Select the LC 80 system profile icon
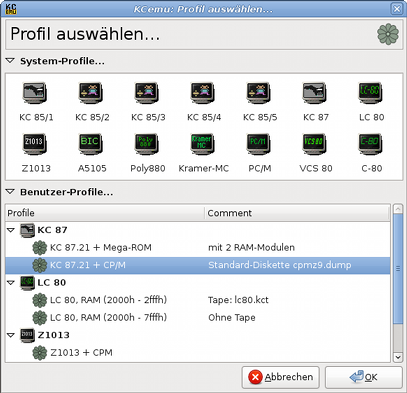This screenshot has height=393, width=407. [371, 93]
